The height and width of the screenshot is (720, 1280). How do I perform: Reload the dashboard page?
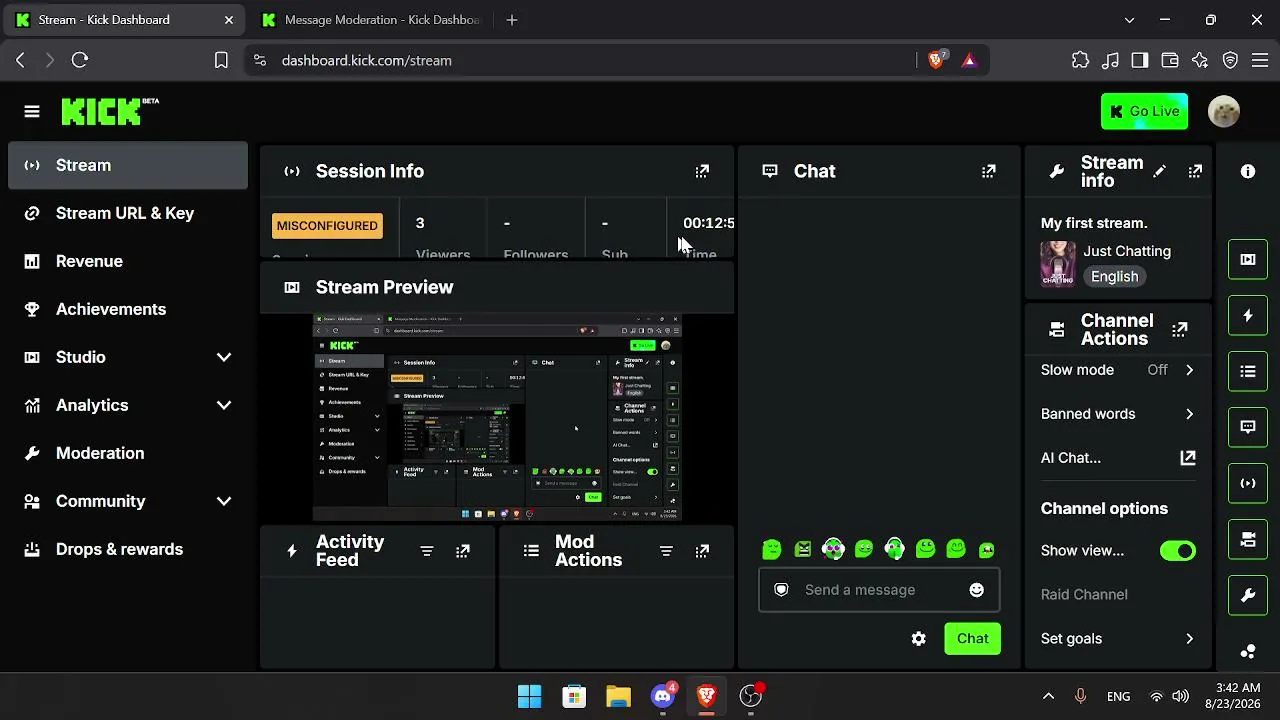(x=80, y=60)
